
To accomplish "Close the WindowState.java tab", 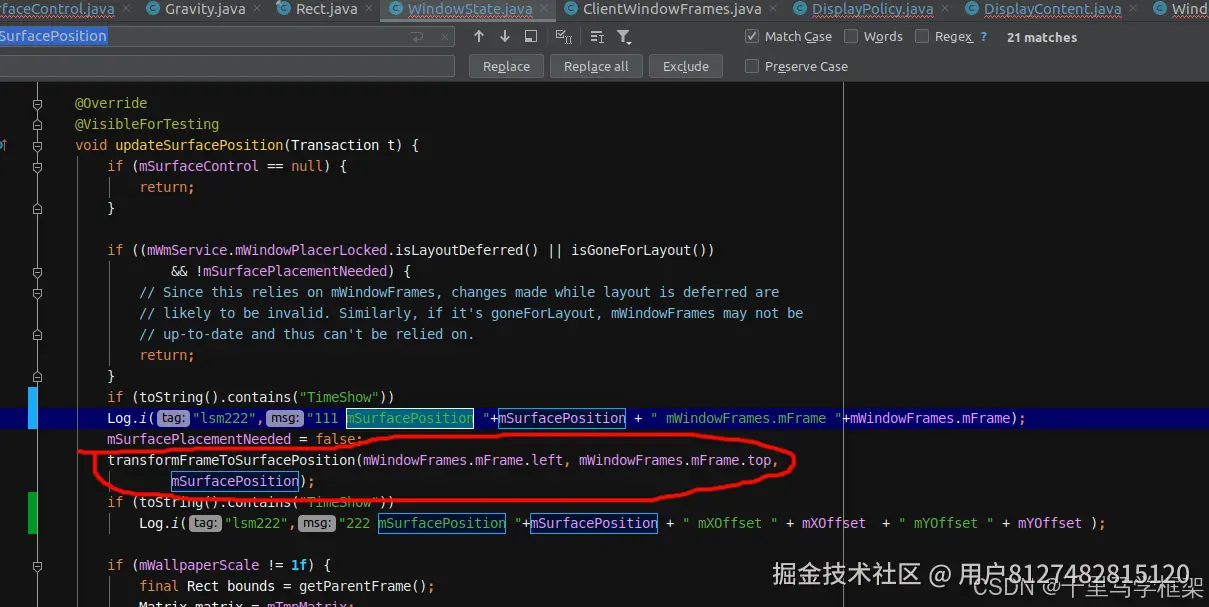I will (543, 9).
